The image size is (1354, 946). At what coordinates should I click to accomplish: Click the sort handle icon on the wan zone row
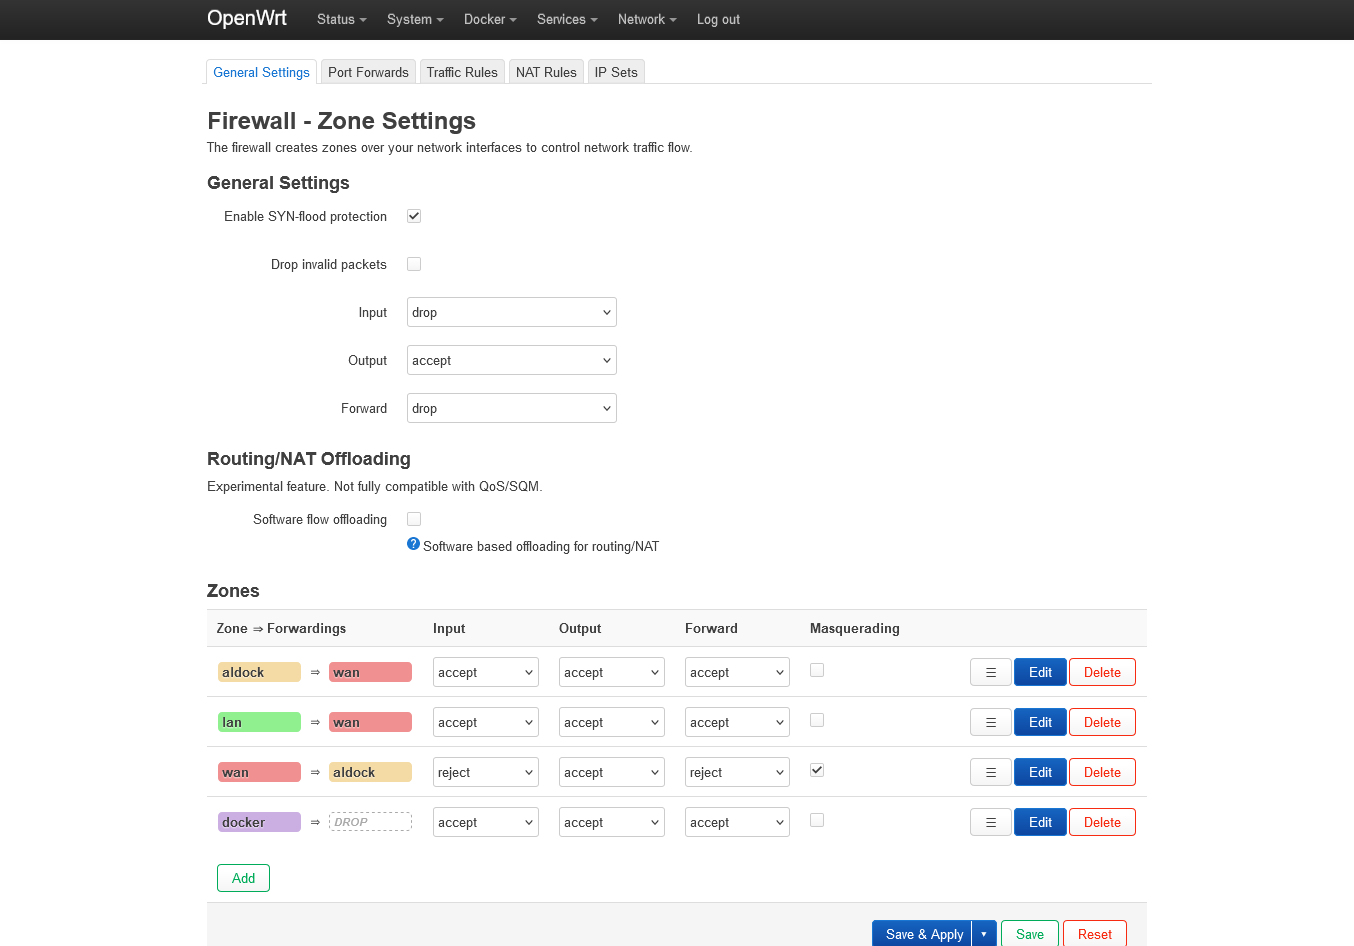990,772
